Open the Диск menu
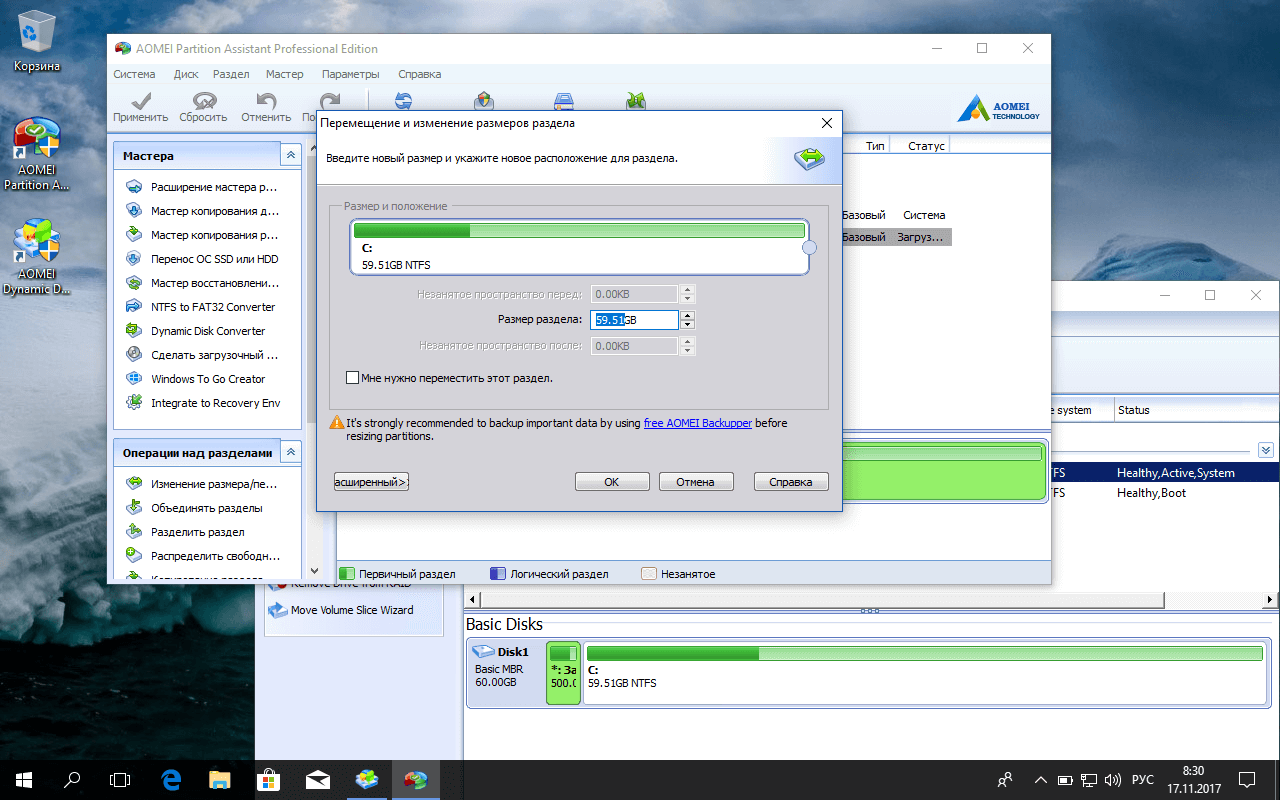This screenshot has width=1280, height=800. (x=186, y=74)
